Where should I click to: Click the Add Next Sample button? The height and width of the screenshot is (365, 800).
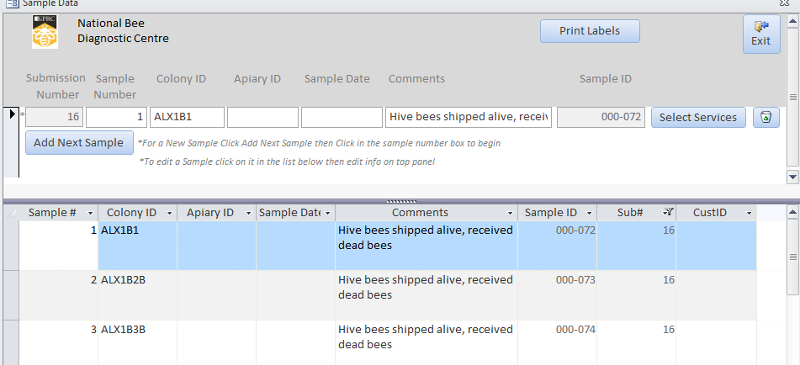tap(79, 142)
